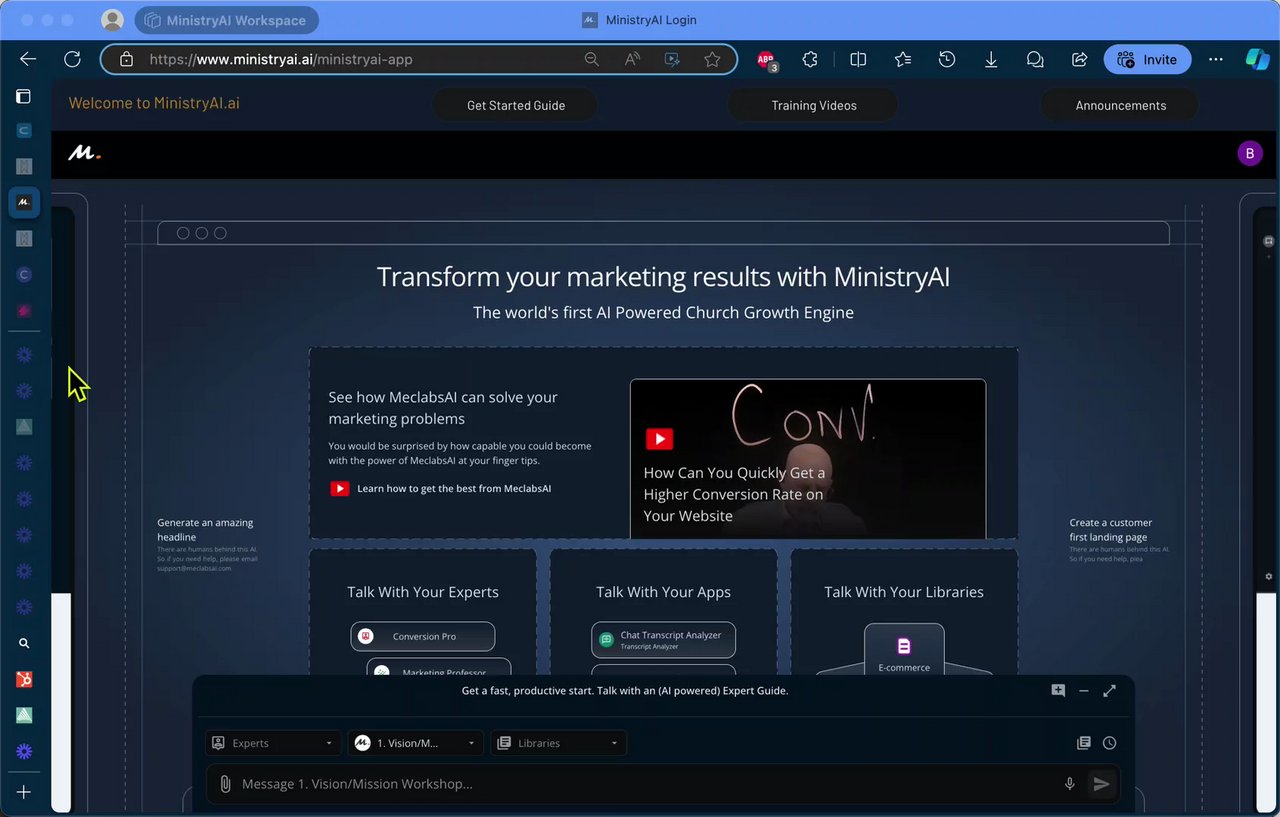Open the MinistryAI Workspace menu
Viewport: 1280px width, 817px height.
point(227,20)
